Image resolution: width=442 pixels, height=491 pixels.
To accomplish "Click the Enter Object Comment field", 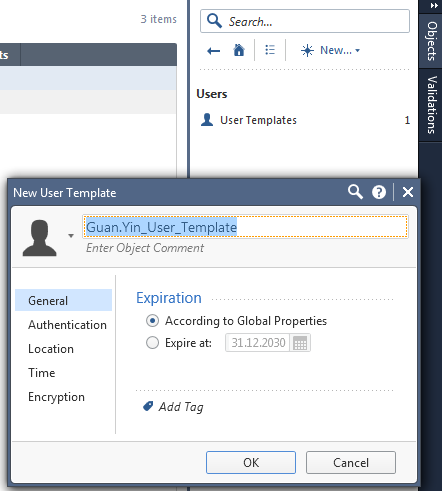I will tap(145, 248).
